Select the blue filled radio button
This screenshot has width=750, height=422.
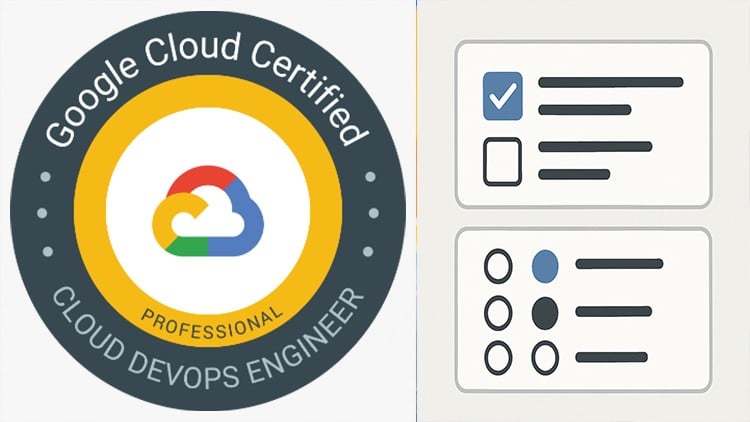(x=545, y=265)
